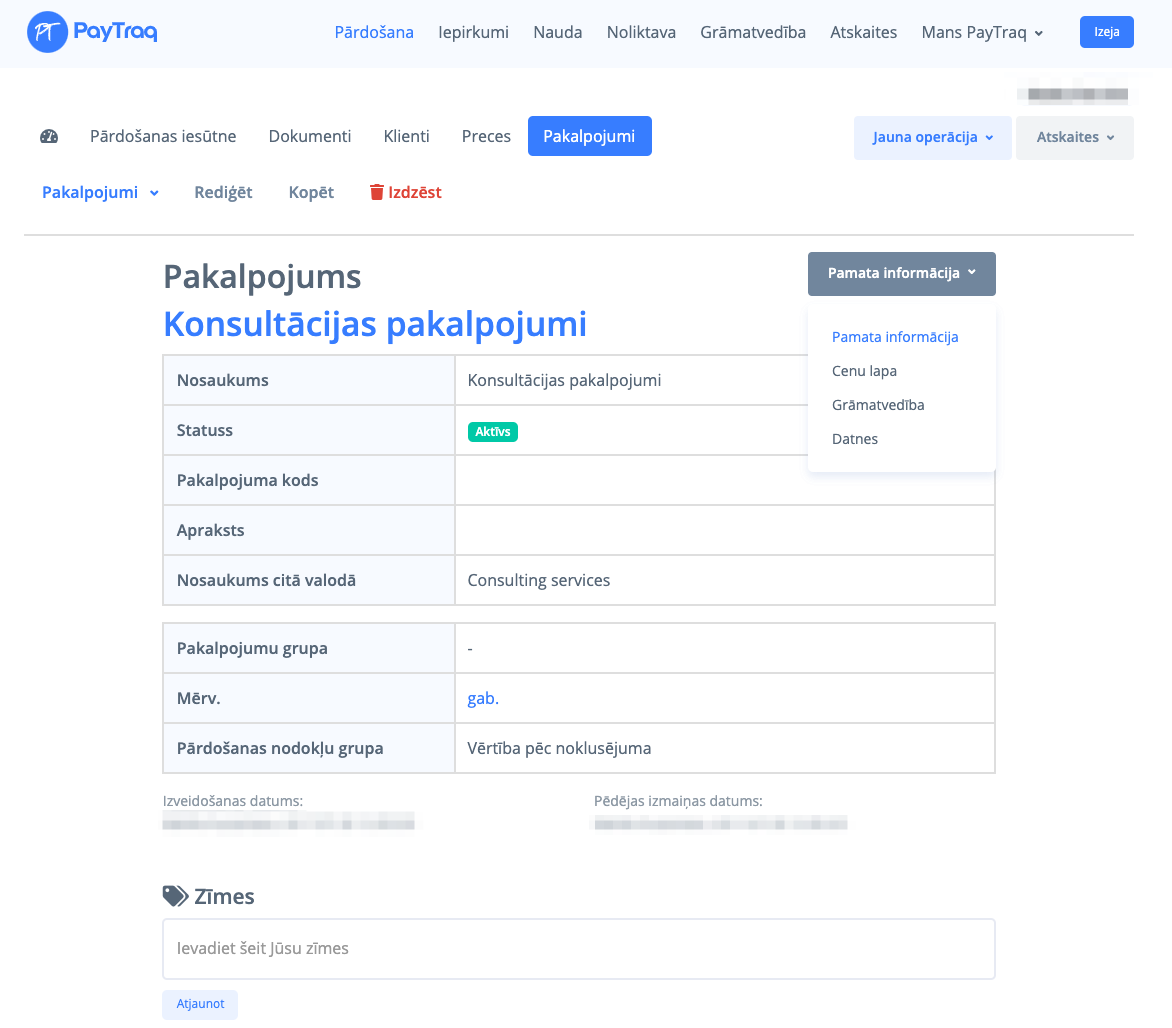This screenshot has width=1172, height=1028.
Task: Go to the Nauda section
Action: point(558,32)
